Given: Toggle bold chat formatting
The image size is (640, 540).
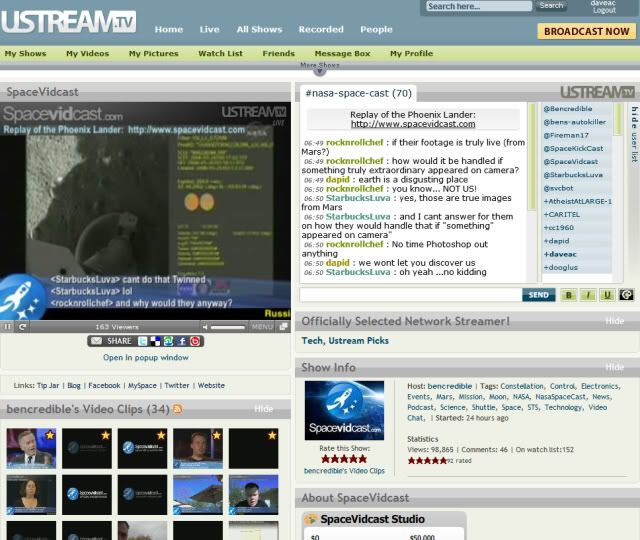Looking at the screenshot, I should coord(568,295).
